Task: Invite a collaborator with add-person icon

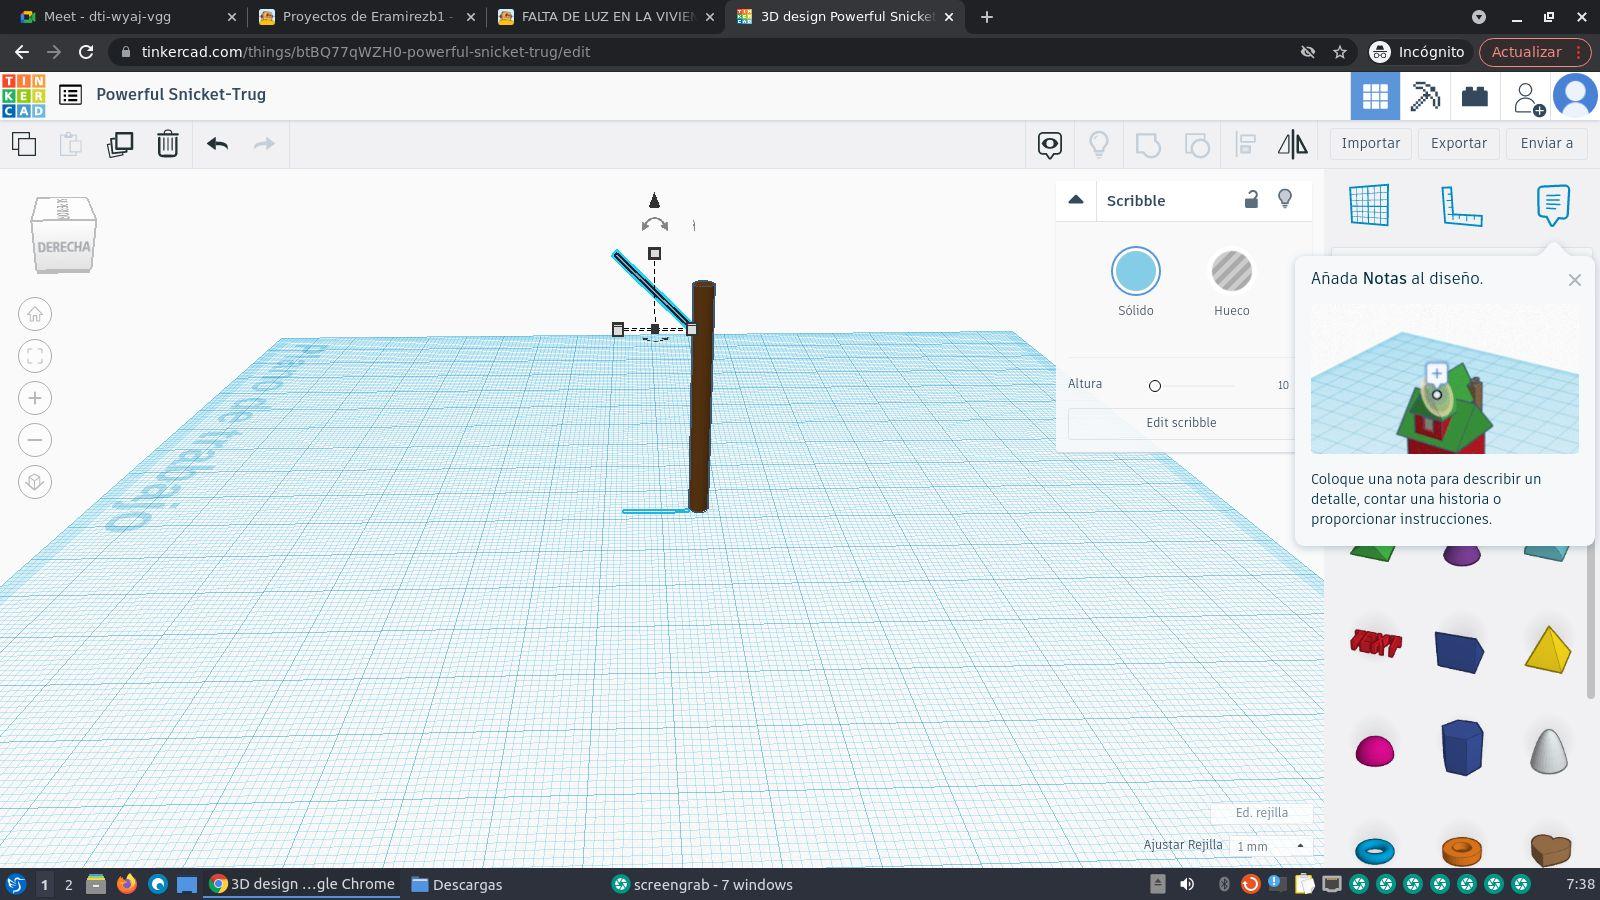Action: (x=1527, y=97)
